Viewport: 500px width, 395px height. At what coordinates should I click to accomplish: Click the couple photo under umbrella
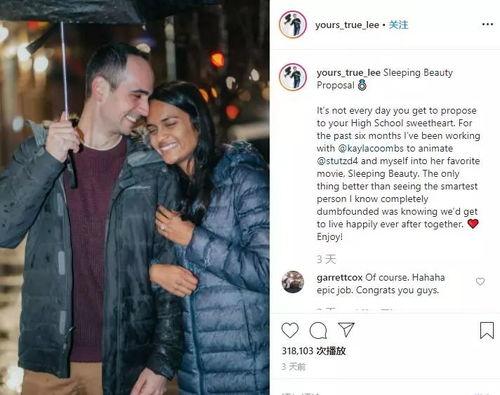coord(135,197)
